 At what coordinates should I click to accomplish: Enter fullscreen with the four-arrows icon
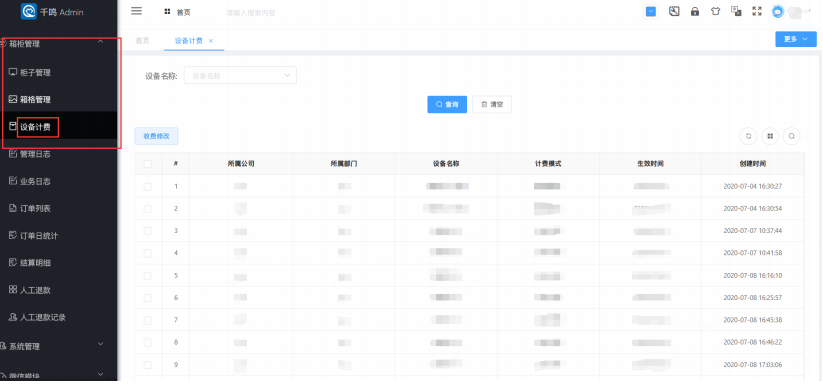coord(756,11)
